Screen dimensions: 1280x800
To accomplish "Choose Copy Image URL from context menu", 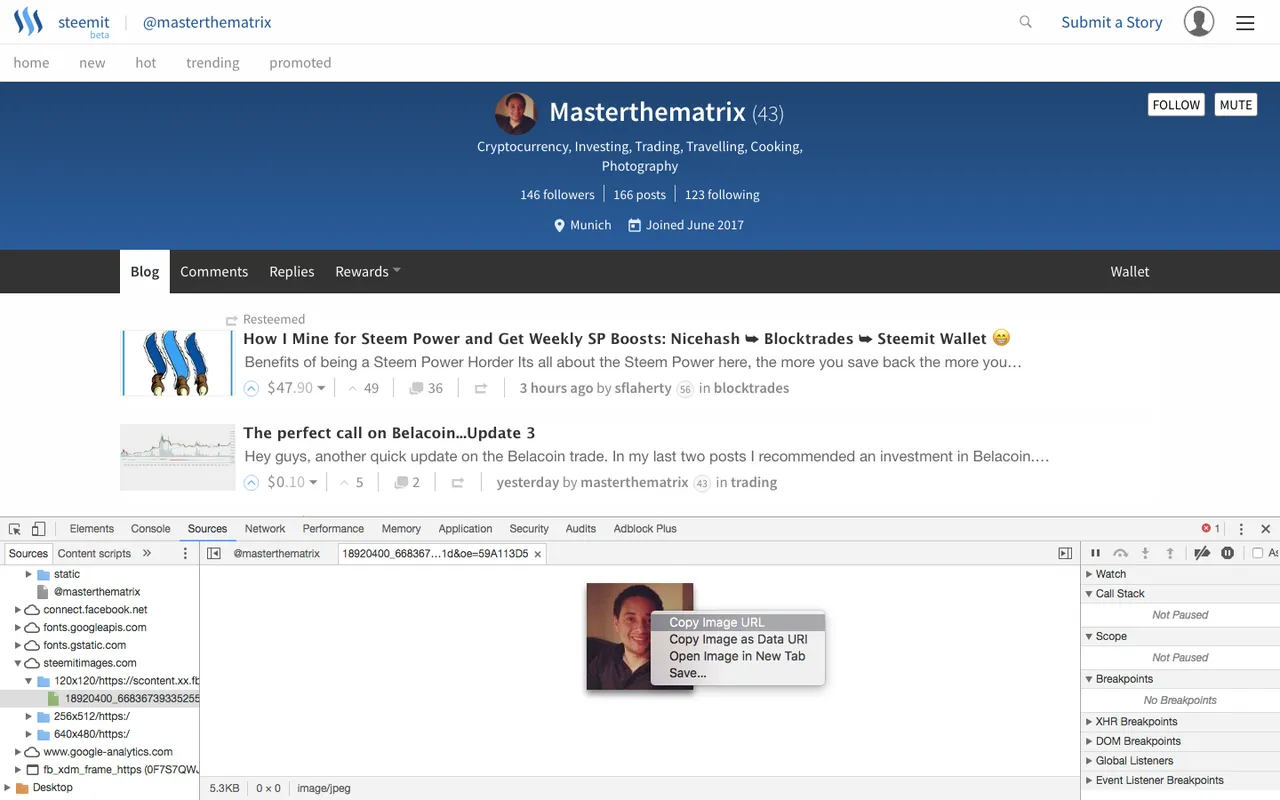I will click(738, 622).
